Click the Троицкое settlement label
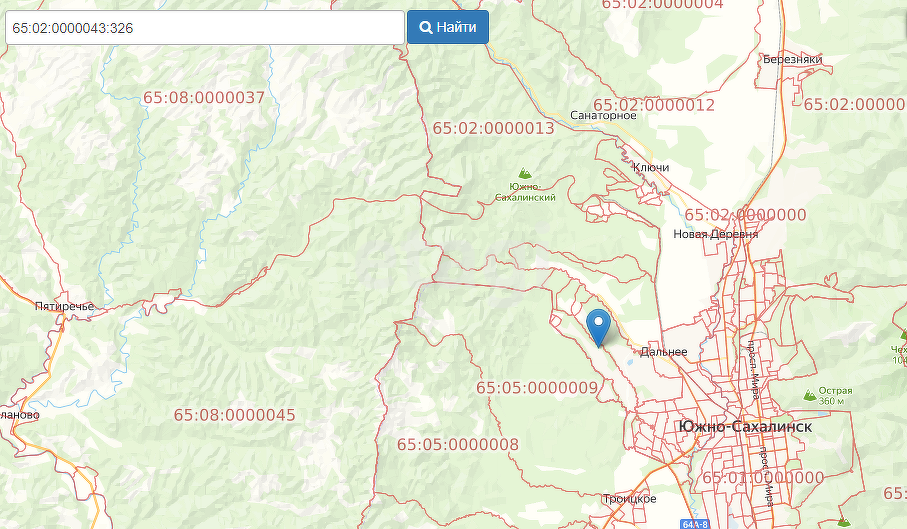 (629, 498)
